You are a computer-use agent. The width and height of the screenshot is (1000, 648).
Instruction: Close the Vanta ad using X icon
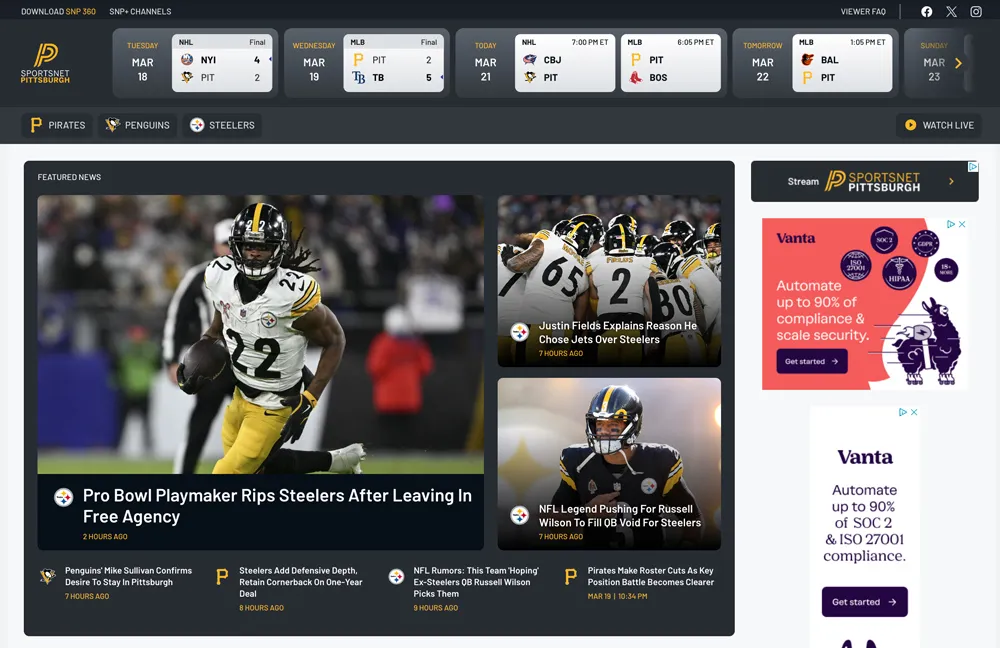[963, 224]
